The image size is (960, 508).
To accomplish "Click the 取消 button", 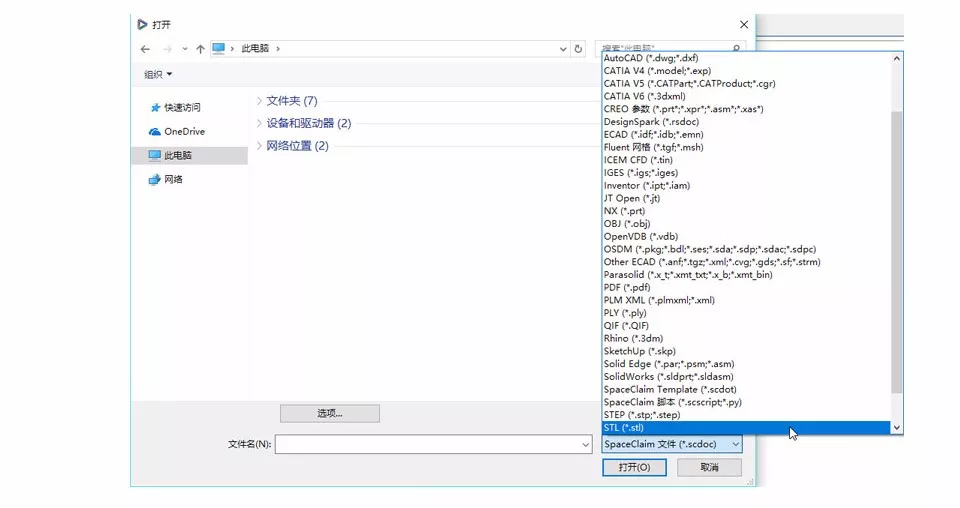I will pyautogui.click(x=709, y=468).
